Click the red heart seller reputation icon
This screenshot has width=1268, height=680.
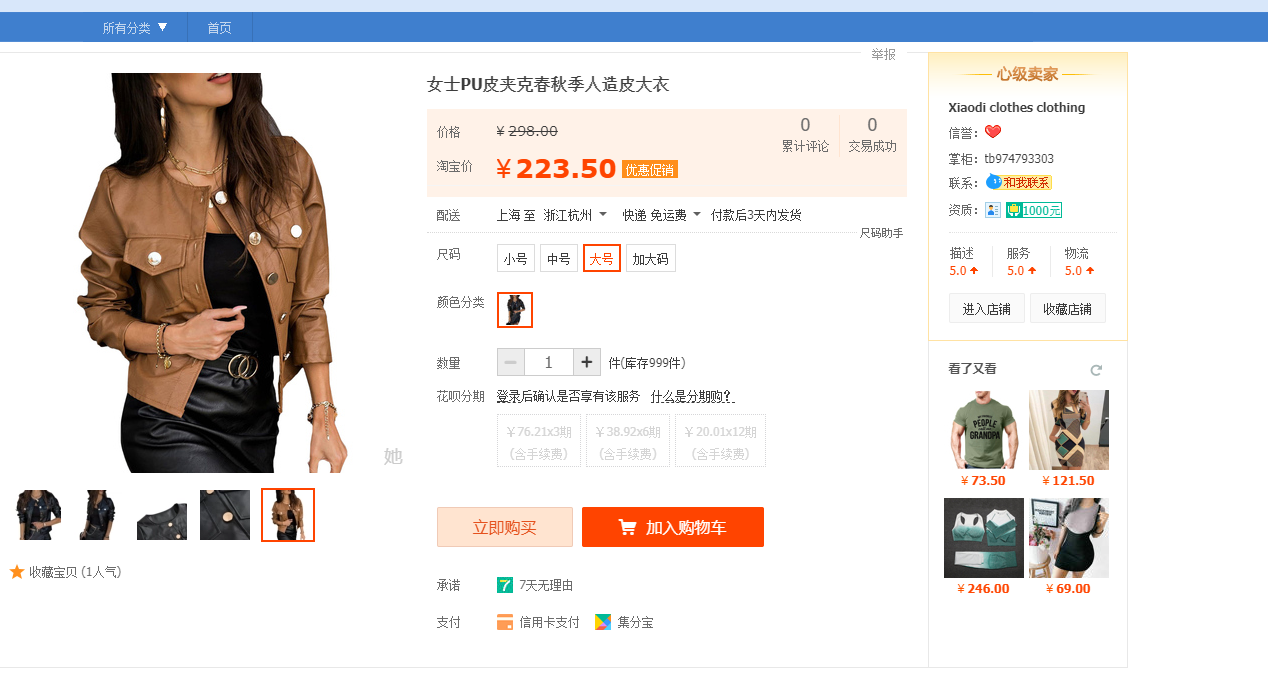pos(993,132)
